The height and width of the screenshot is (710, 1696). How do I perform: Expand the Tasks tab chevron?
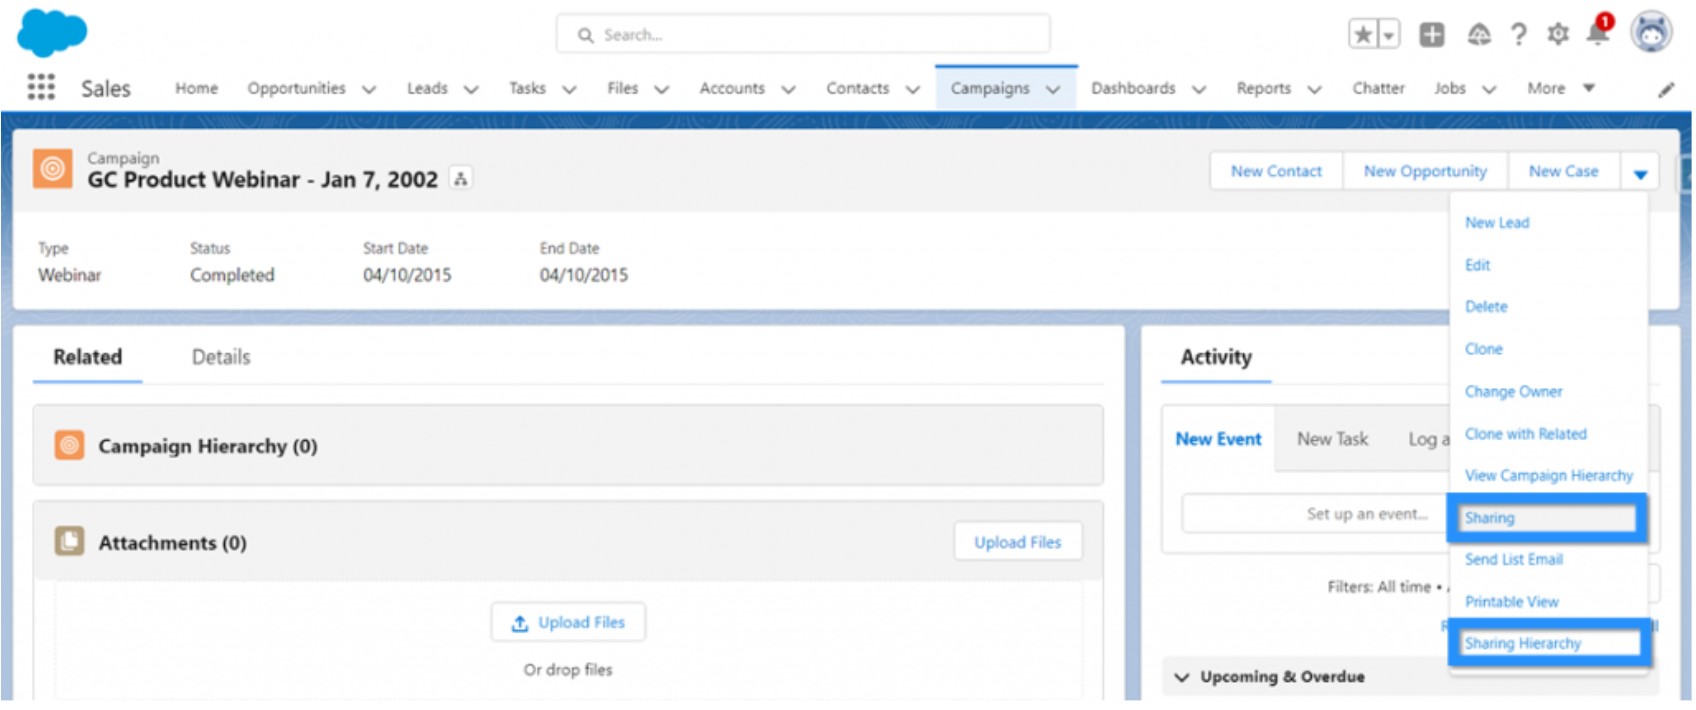(x=569, y=89)
